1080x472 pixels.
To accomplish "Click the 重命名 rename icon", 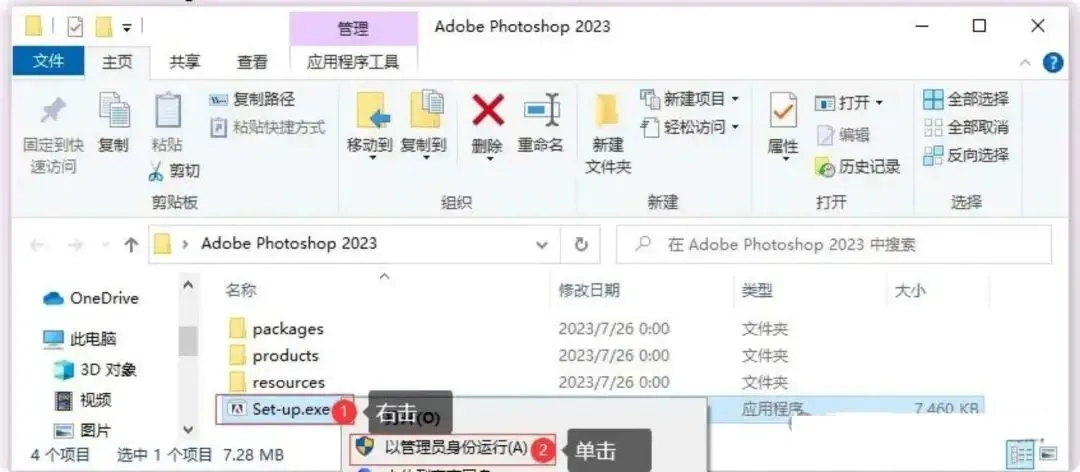I will (x=541, y=110).
